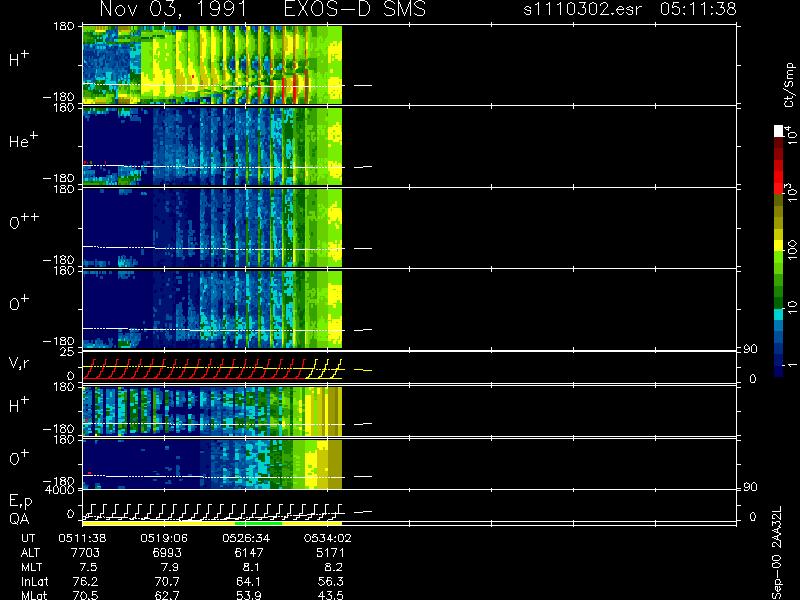Viewport: 800px width, 600px height.
Task: Click the 'He+' panel label
Action: [x=23, y=140]
